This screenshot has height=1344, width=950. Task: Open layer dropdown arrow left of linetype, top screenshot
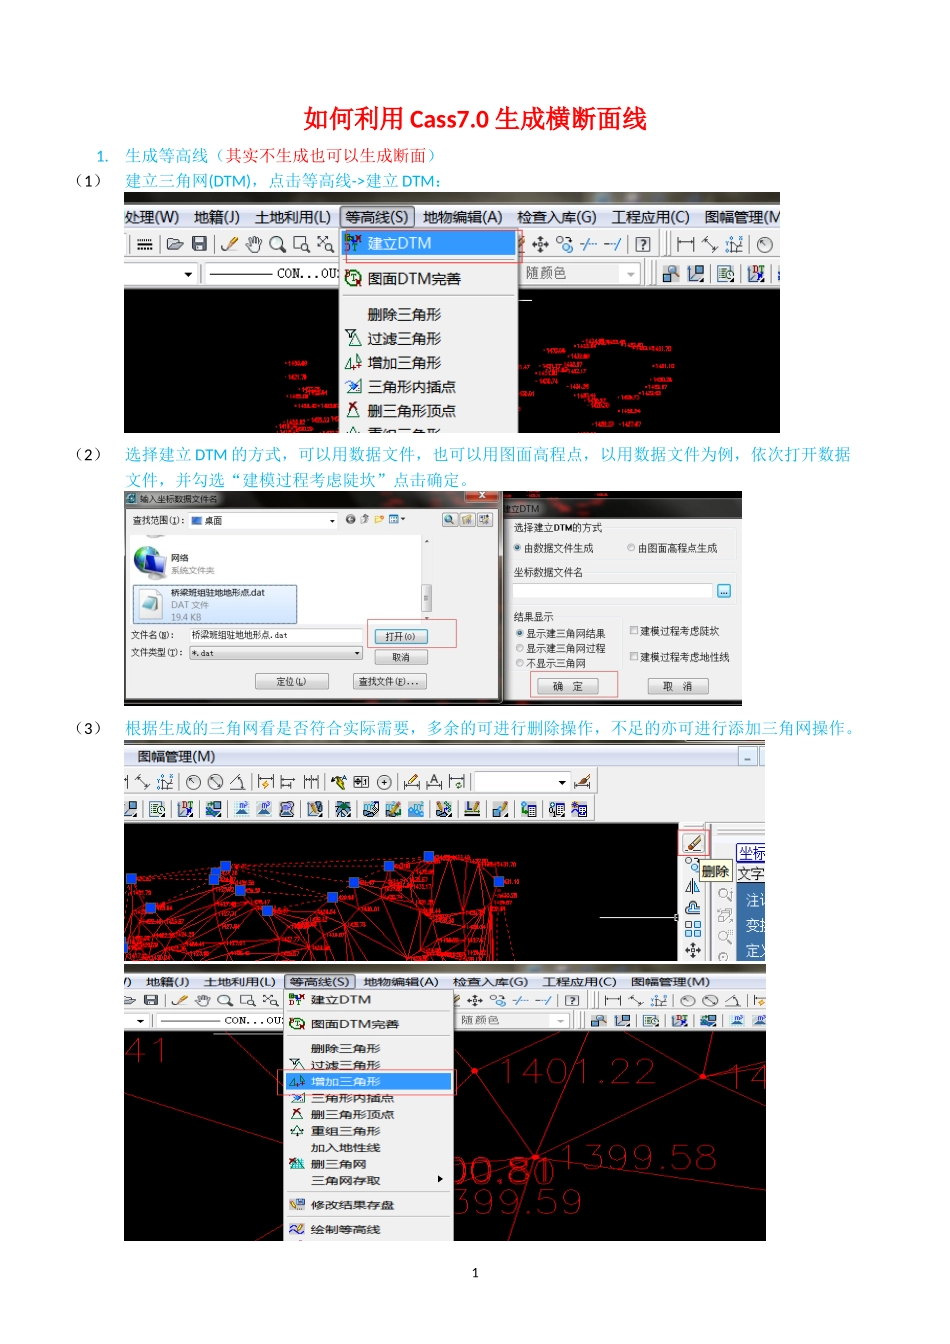[x=188, y=274]
